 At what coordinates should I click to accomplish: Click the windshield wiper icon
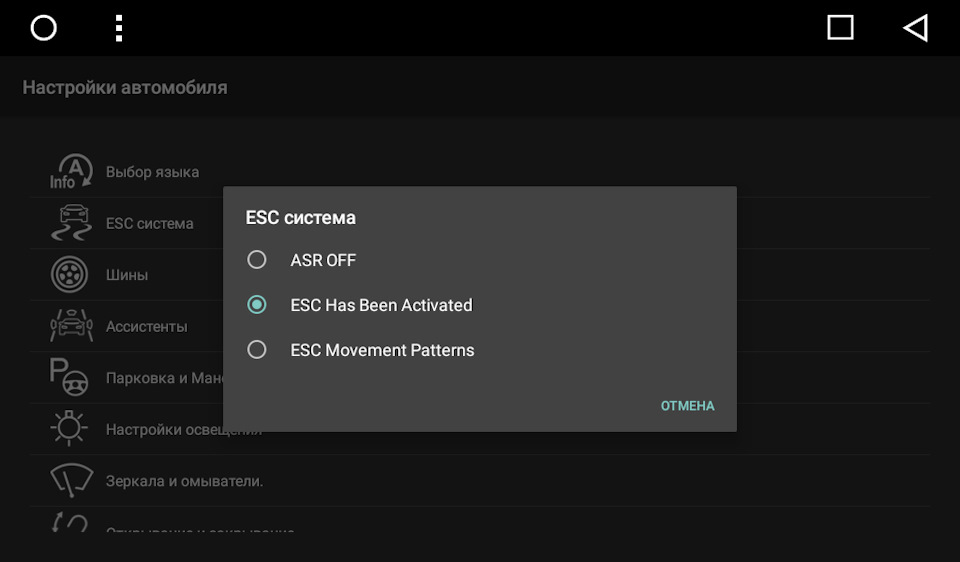pos(72,481)
